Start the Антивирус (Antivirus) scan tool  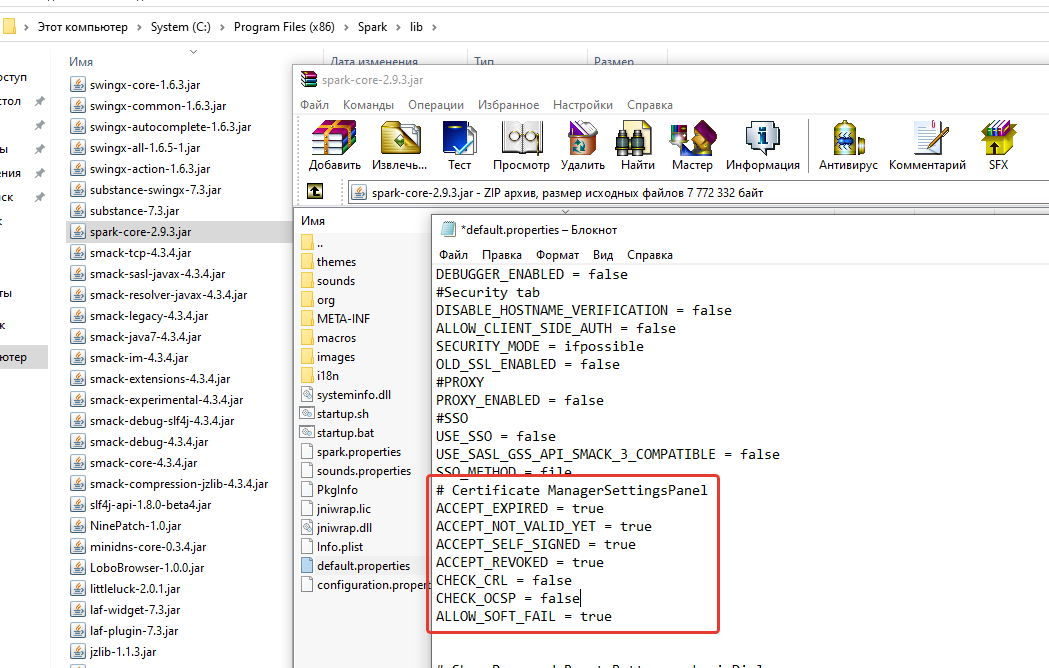(x=848, y=145)
